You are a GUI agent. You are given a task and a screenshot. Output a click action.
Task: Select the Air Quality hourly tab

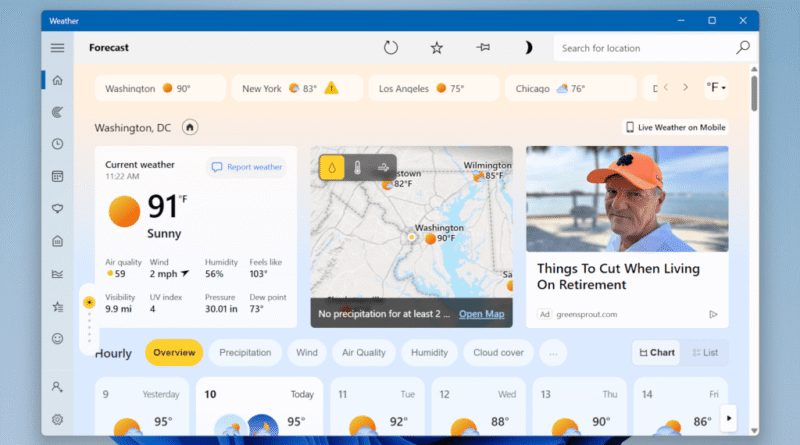click(x=364, y=353)
